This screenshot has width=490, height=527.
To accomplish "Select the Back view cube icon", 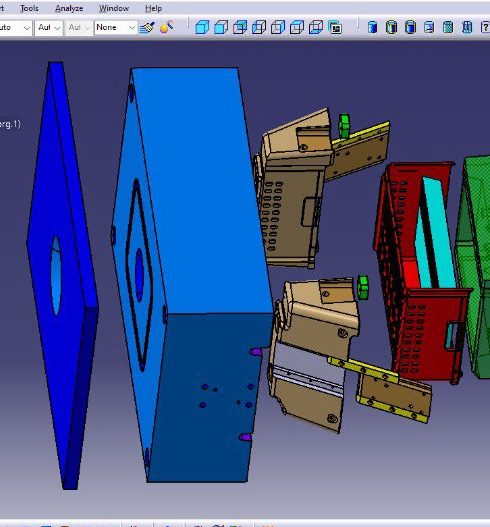I will pos(240,27).
